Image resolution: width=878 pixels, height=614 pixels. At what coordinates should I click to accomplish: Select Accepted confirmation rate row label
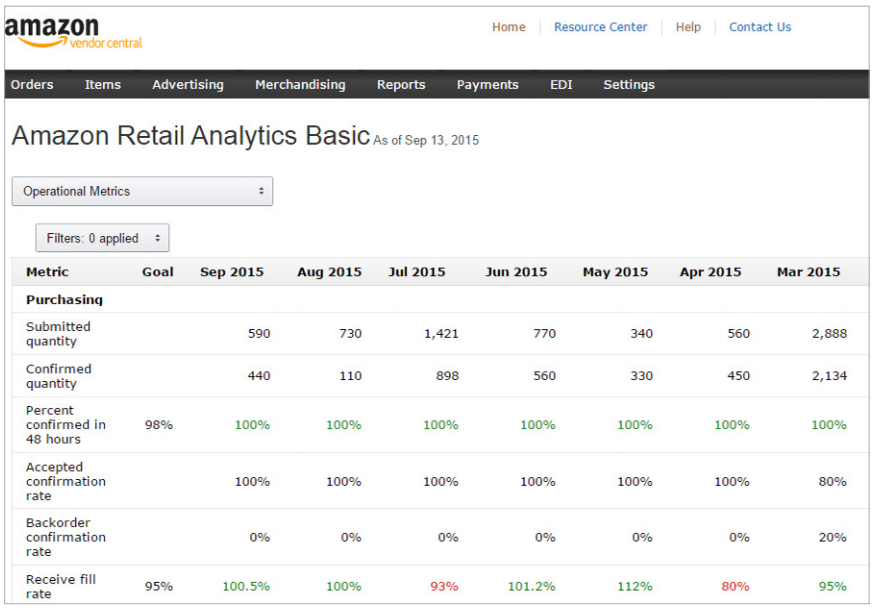pos(66,481)
